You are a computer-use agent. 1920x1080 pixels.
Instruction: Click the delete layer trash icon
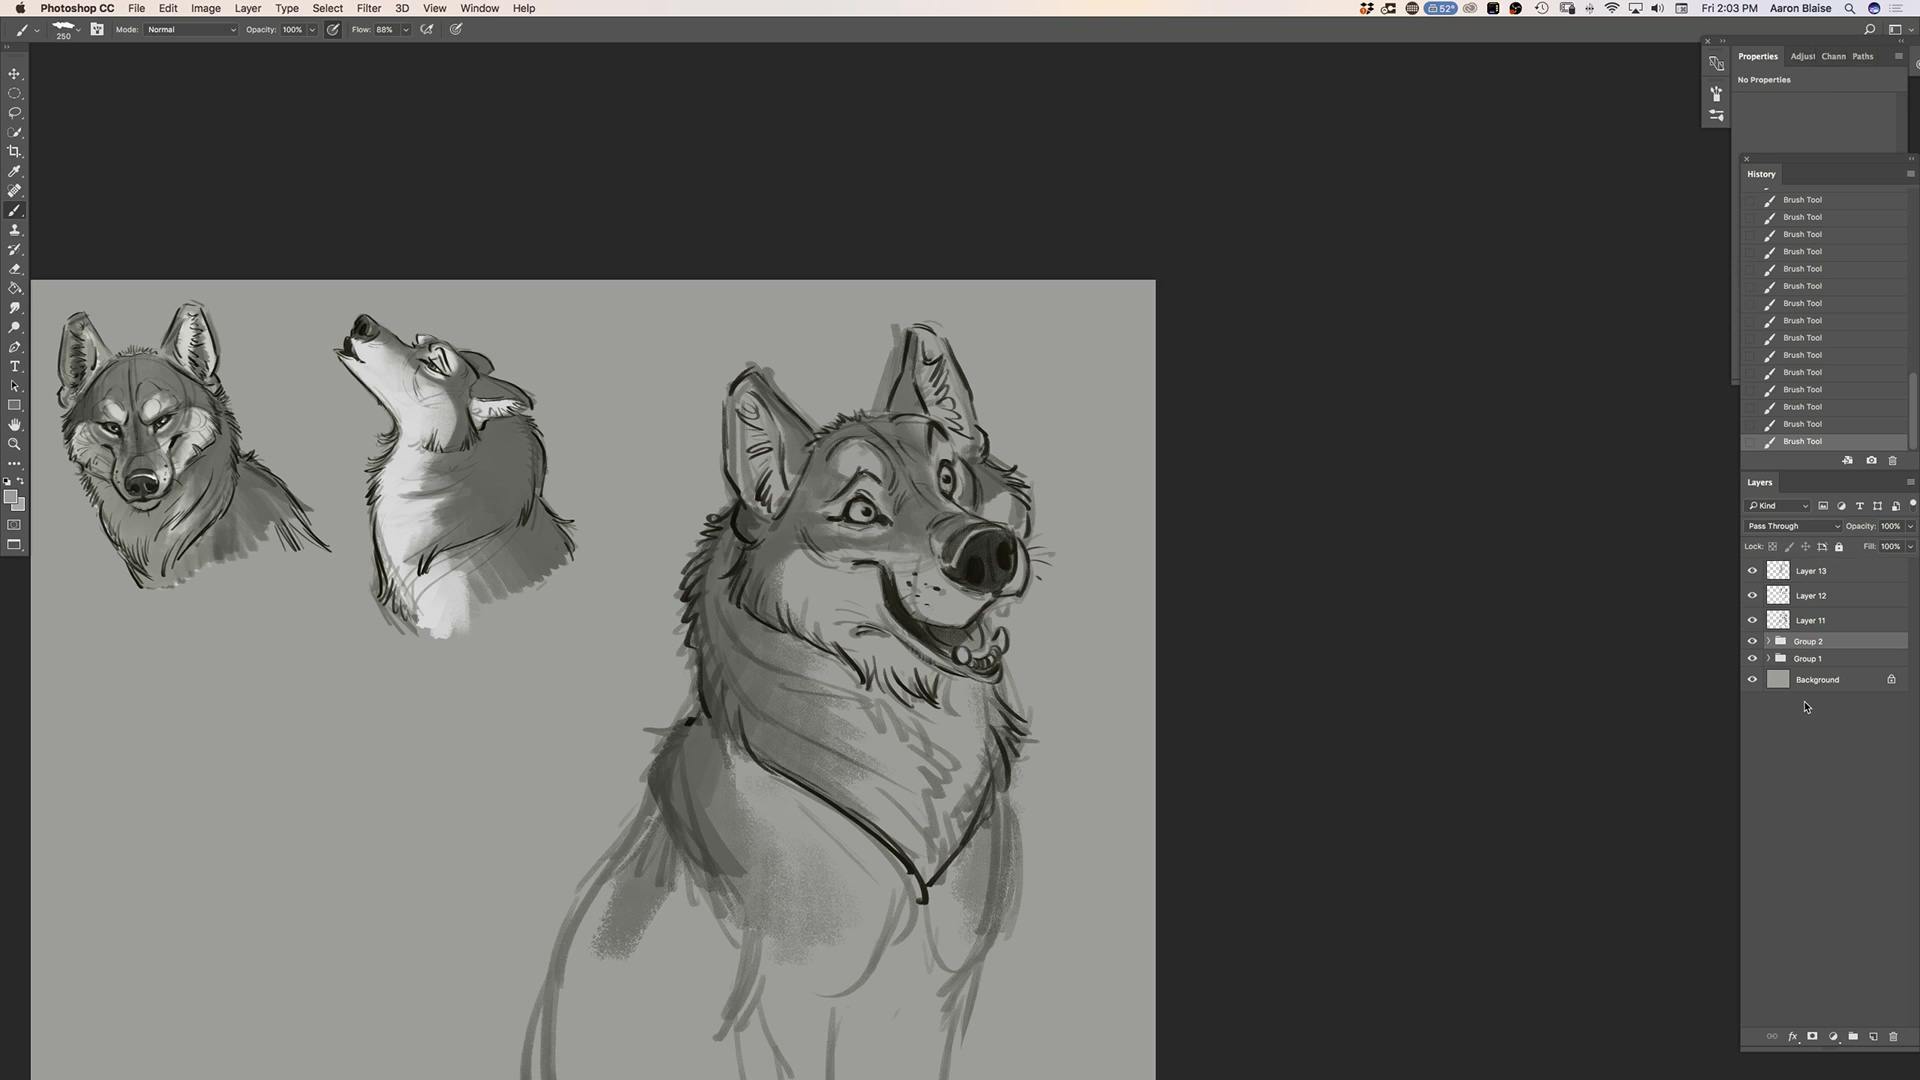tap(1892, 1037)
